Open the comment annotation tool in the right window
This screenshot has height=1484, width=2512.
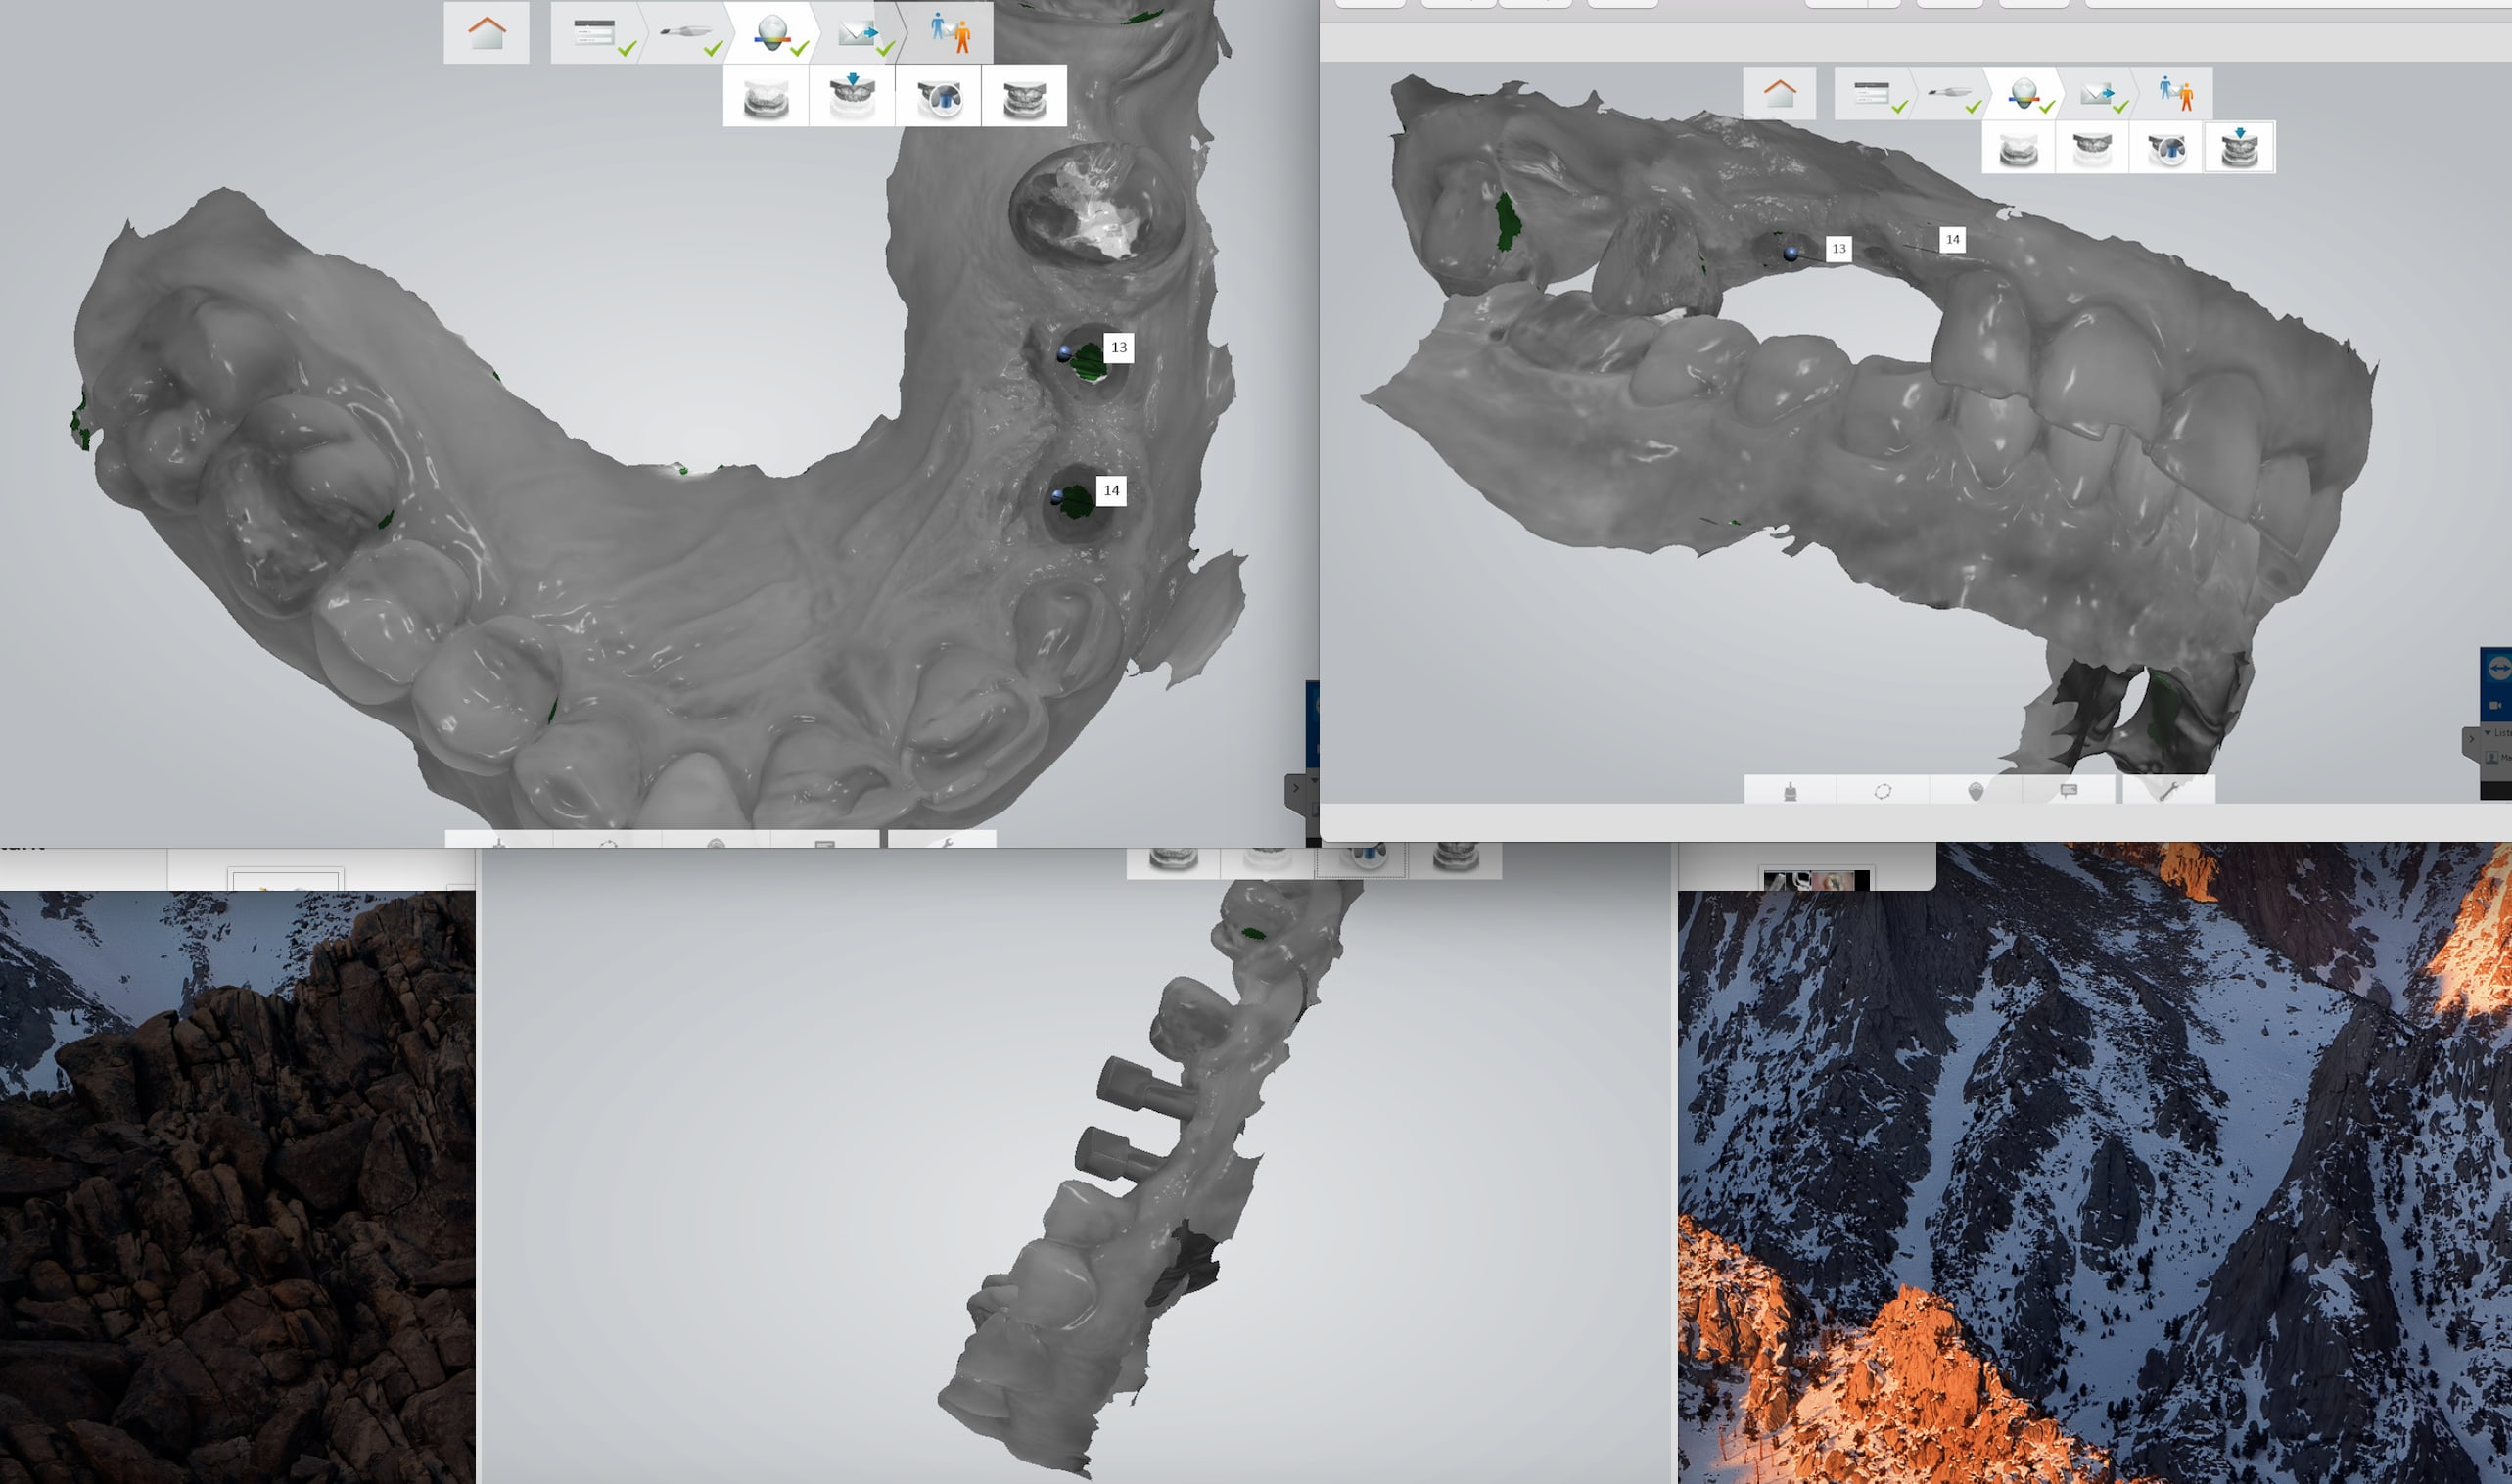point(2068,791)
